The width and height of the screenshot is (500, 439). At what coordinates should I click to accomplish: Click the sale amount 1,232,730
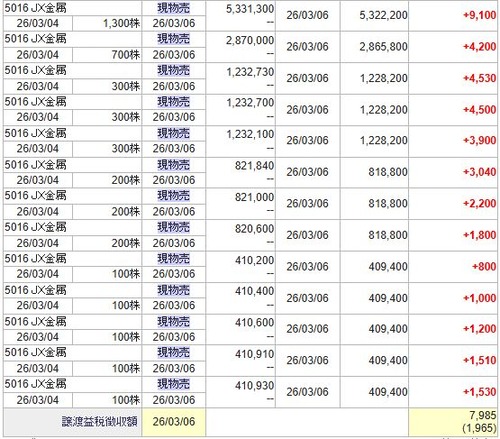pyautogui.click(x=250, y=72)
